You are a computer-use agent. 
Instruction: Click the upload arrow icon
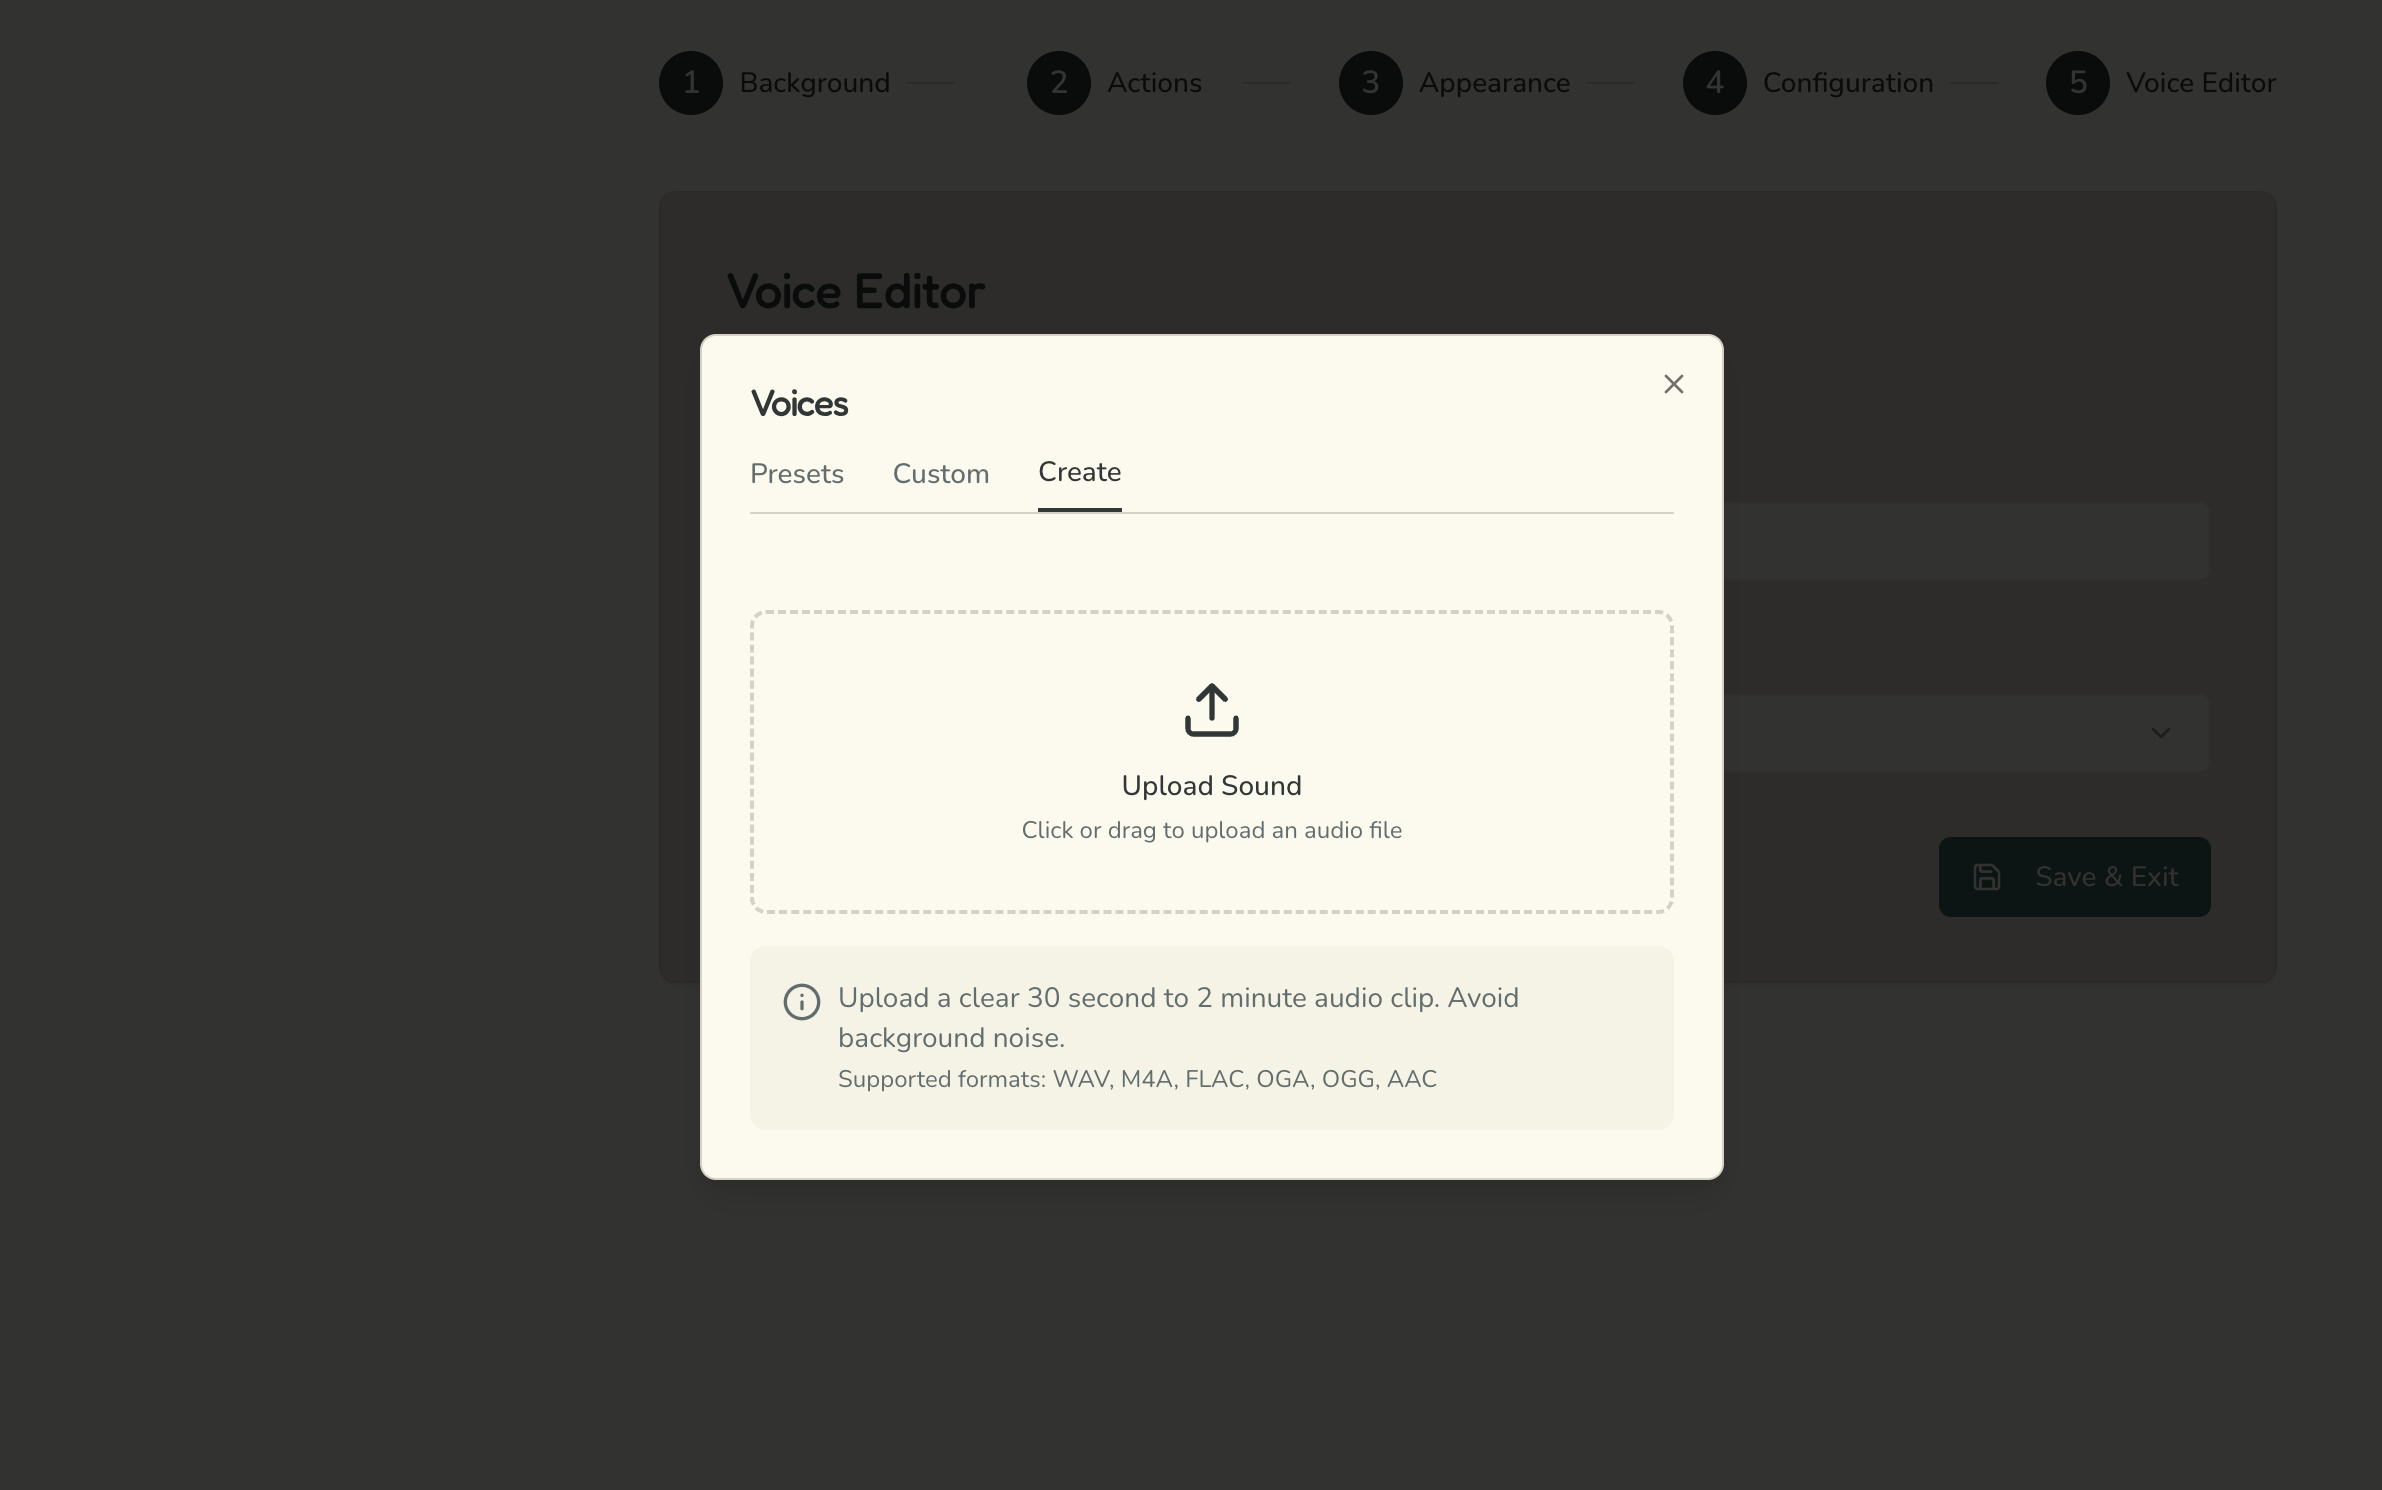pos(1211,710)
